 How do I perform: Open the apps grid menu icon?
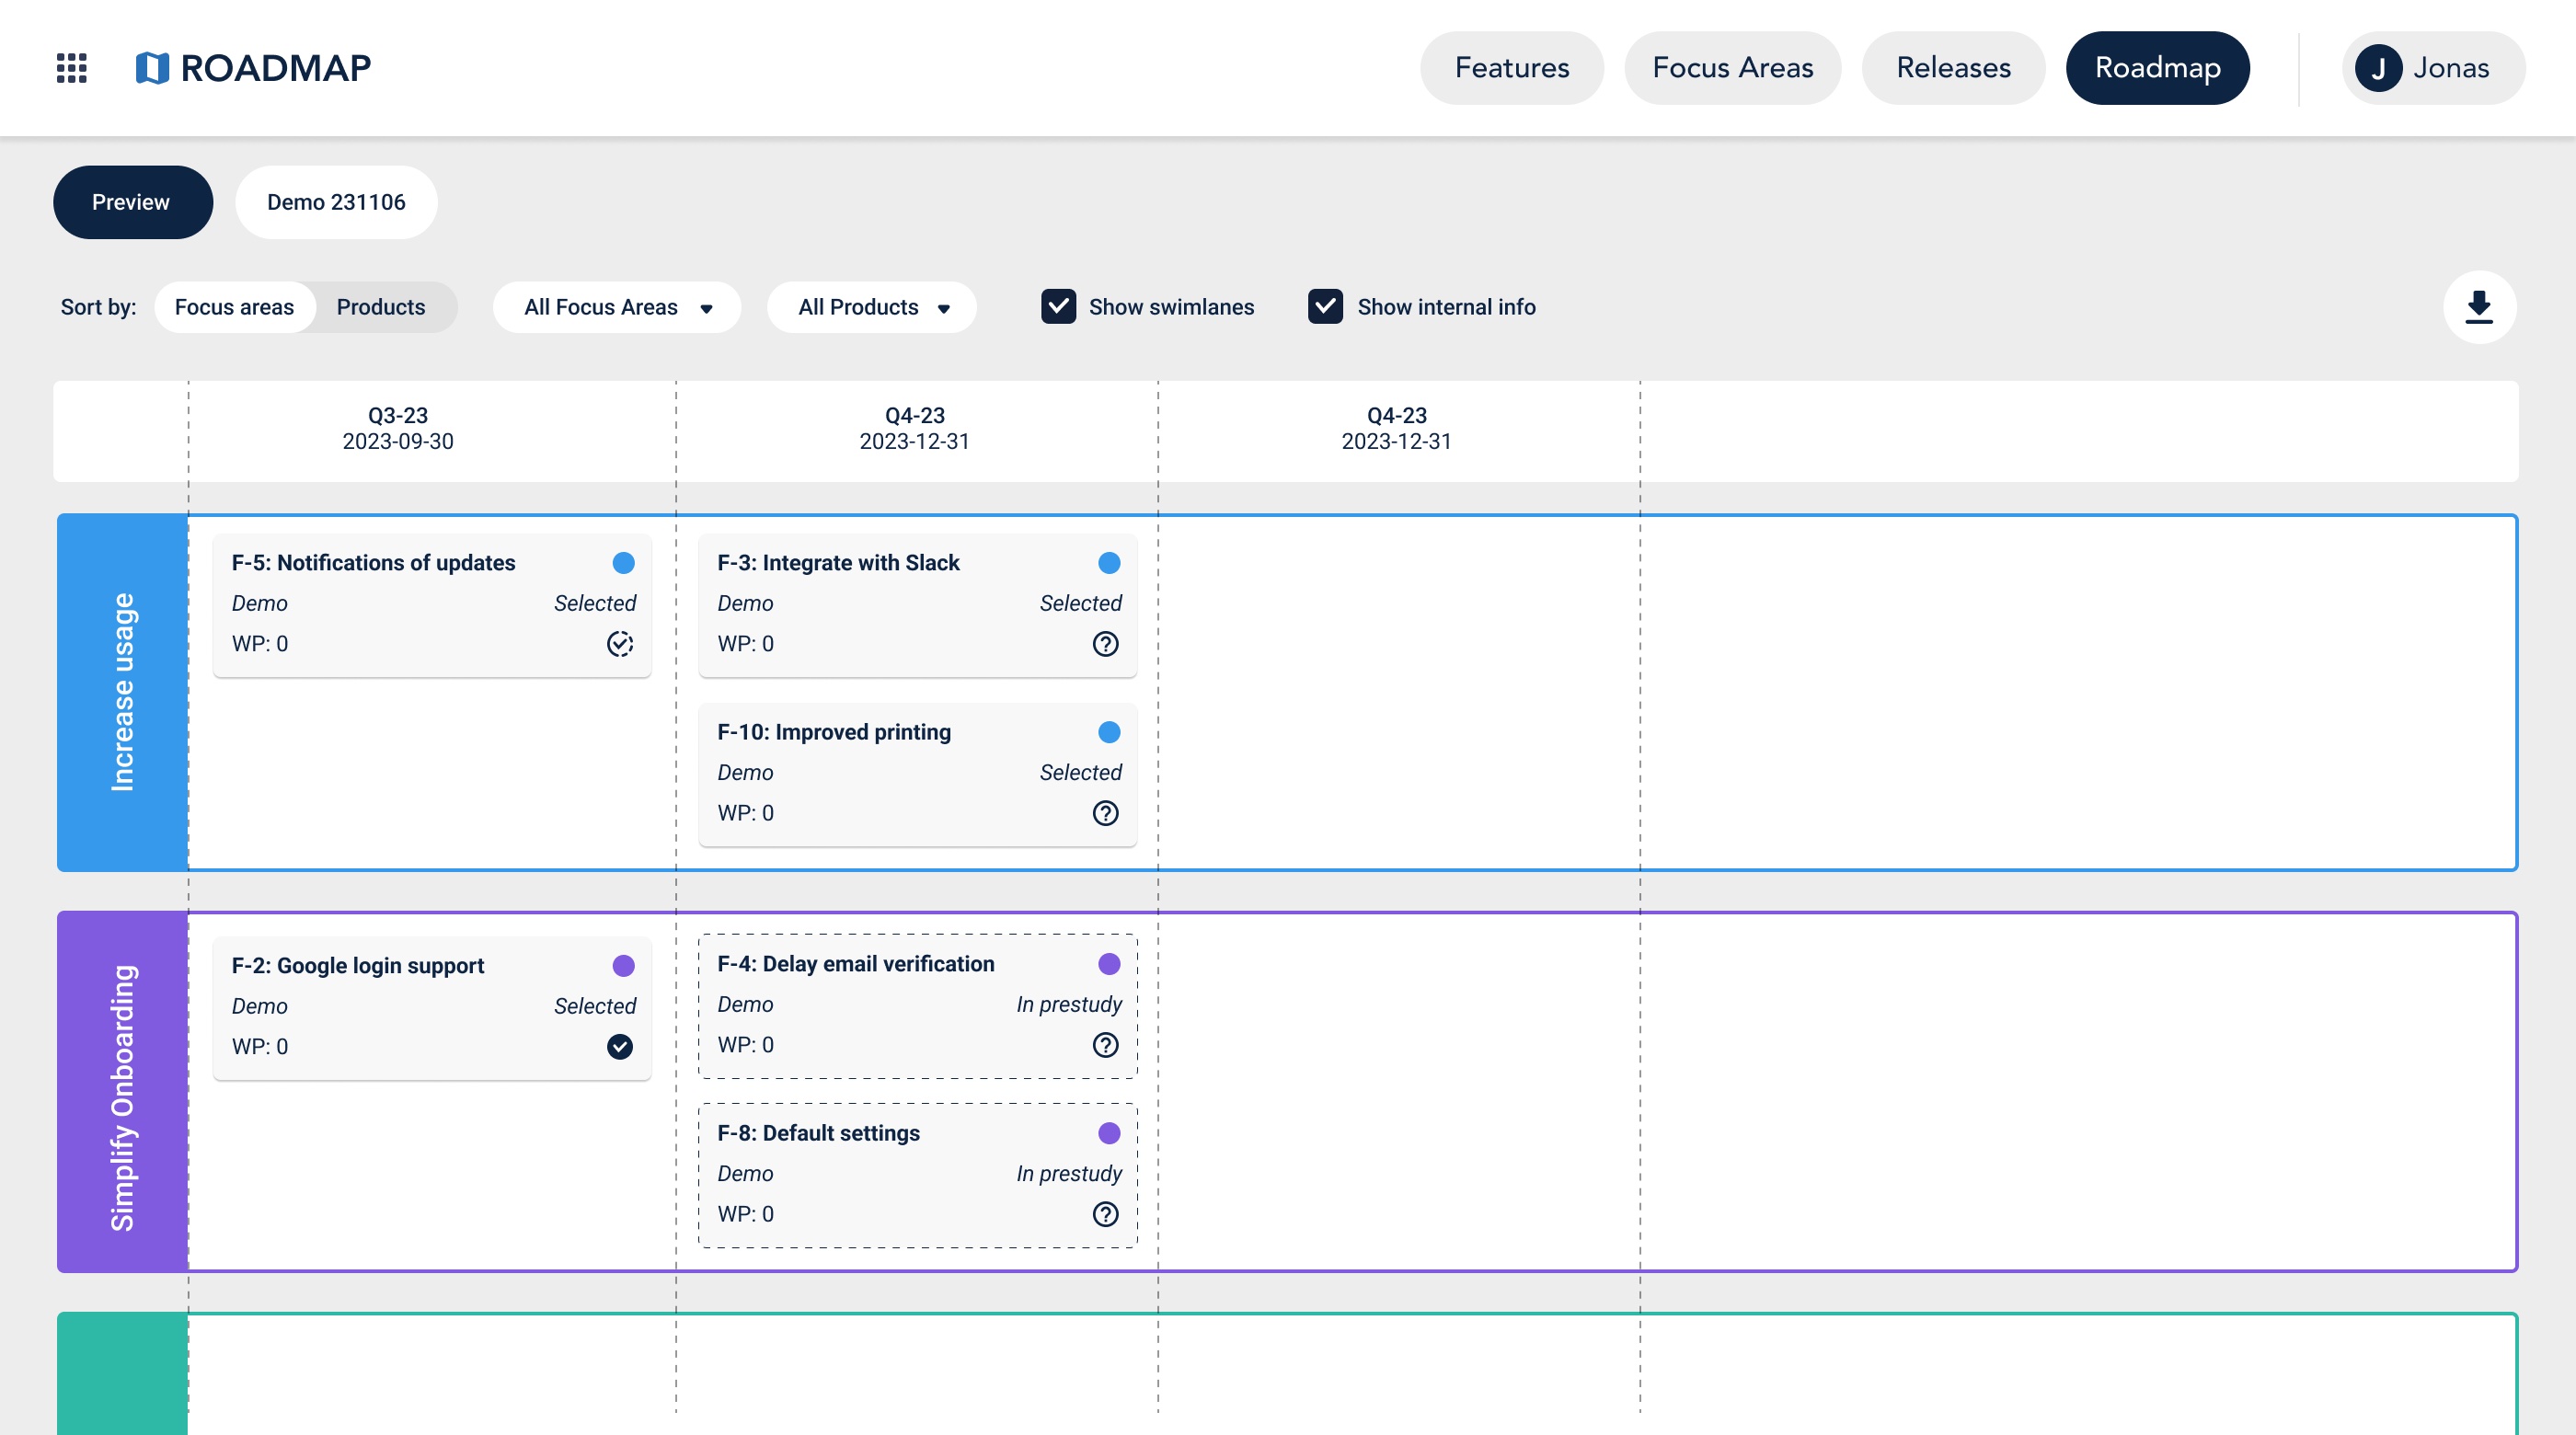click(71, 68)
